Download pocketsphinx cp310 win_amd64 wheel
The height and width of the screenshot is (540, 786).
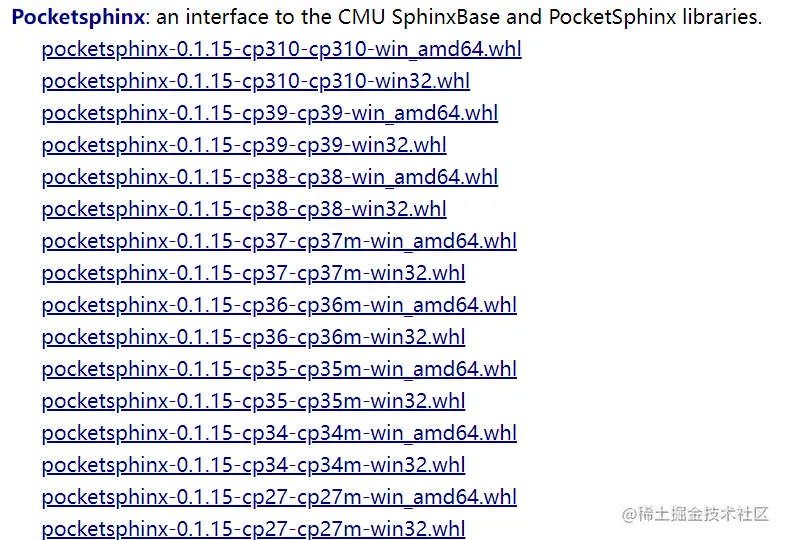click(x=281, y=49)
